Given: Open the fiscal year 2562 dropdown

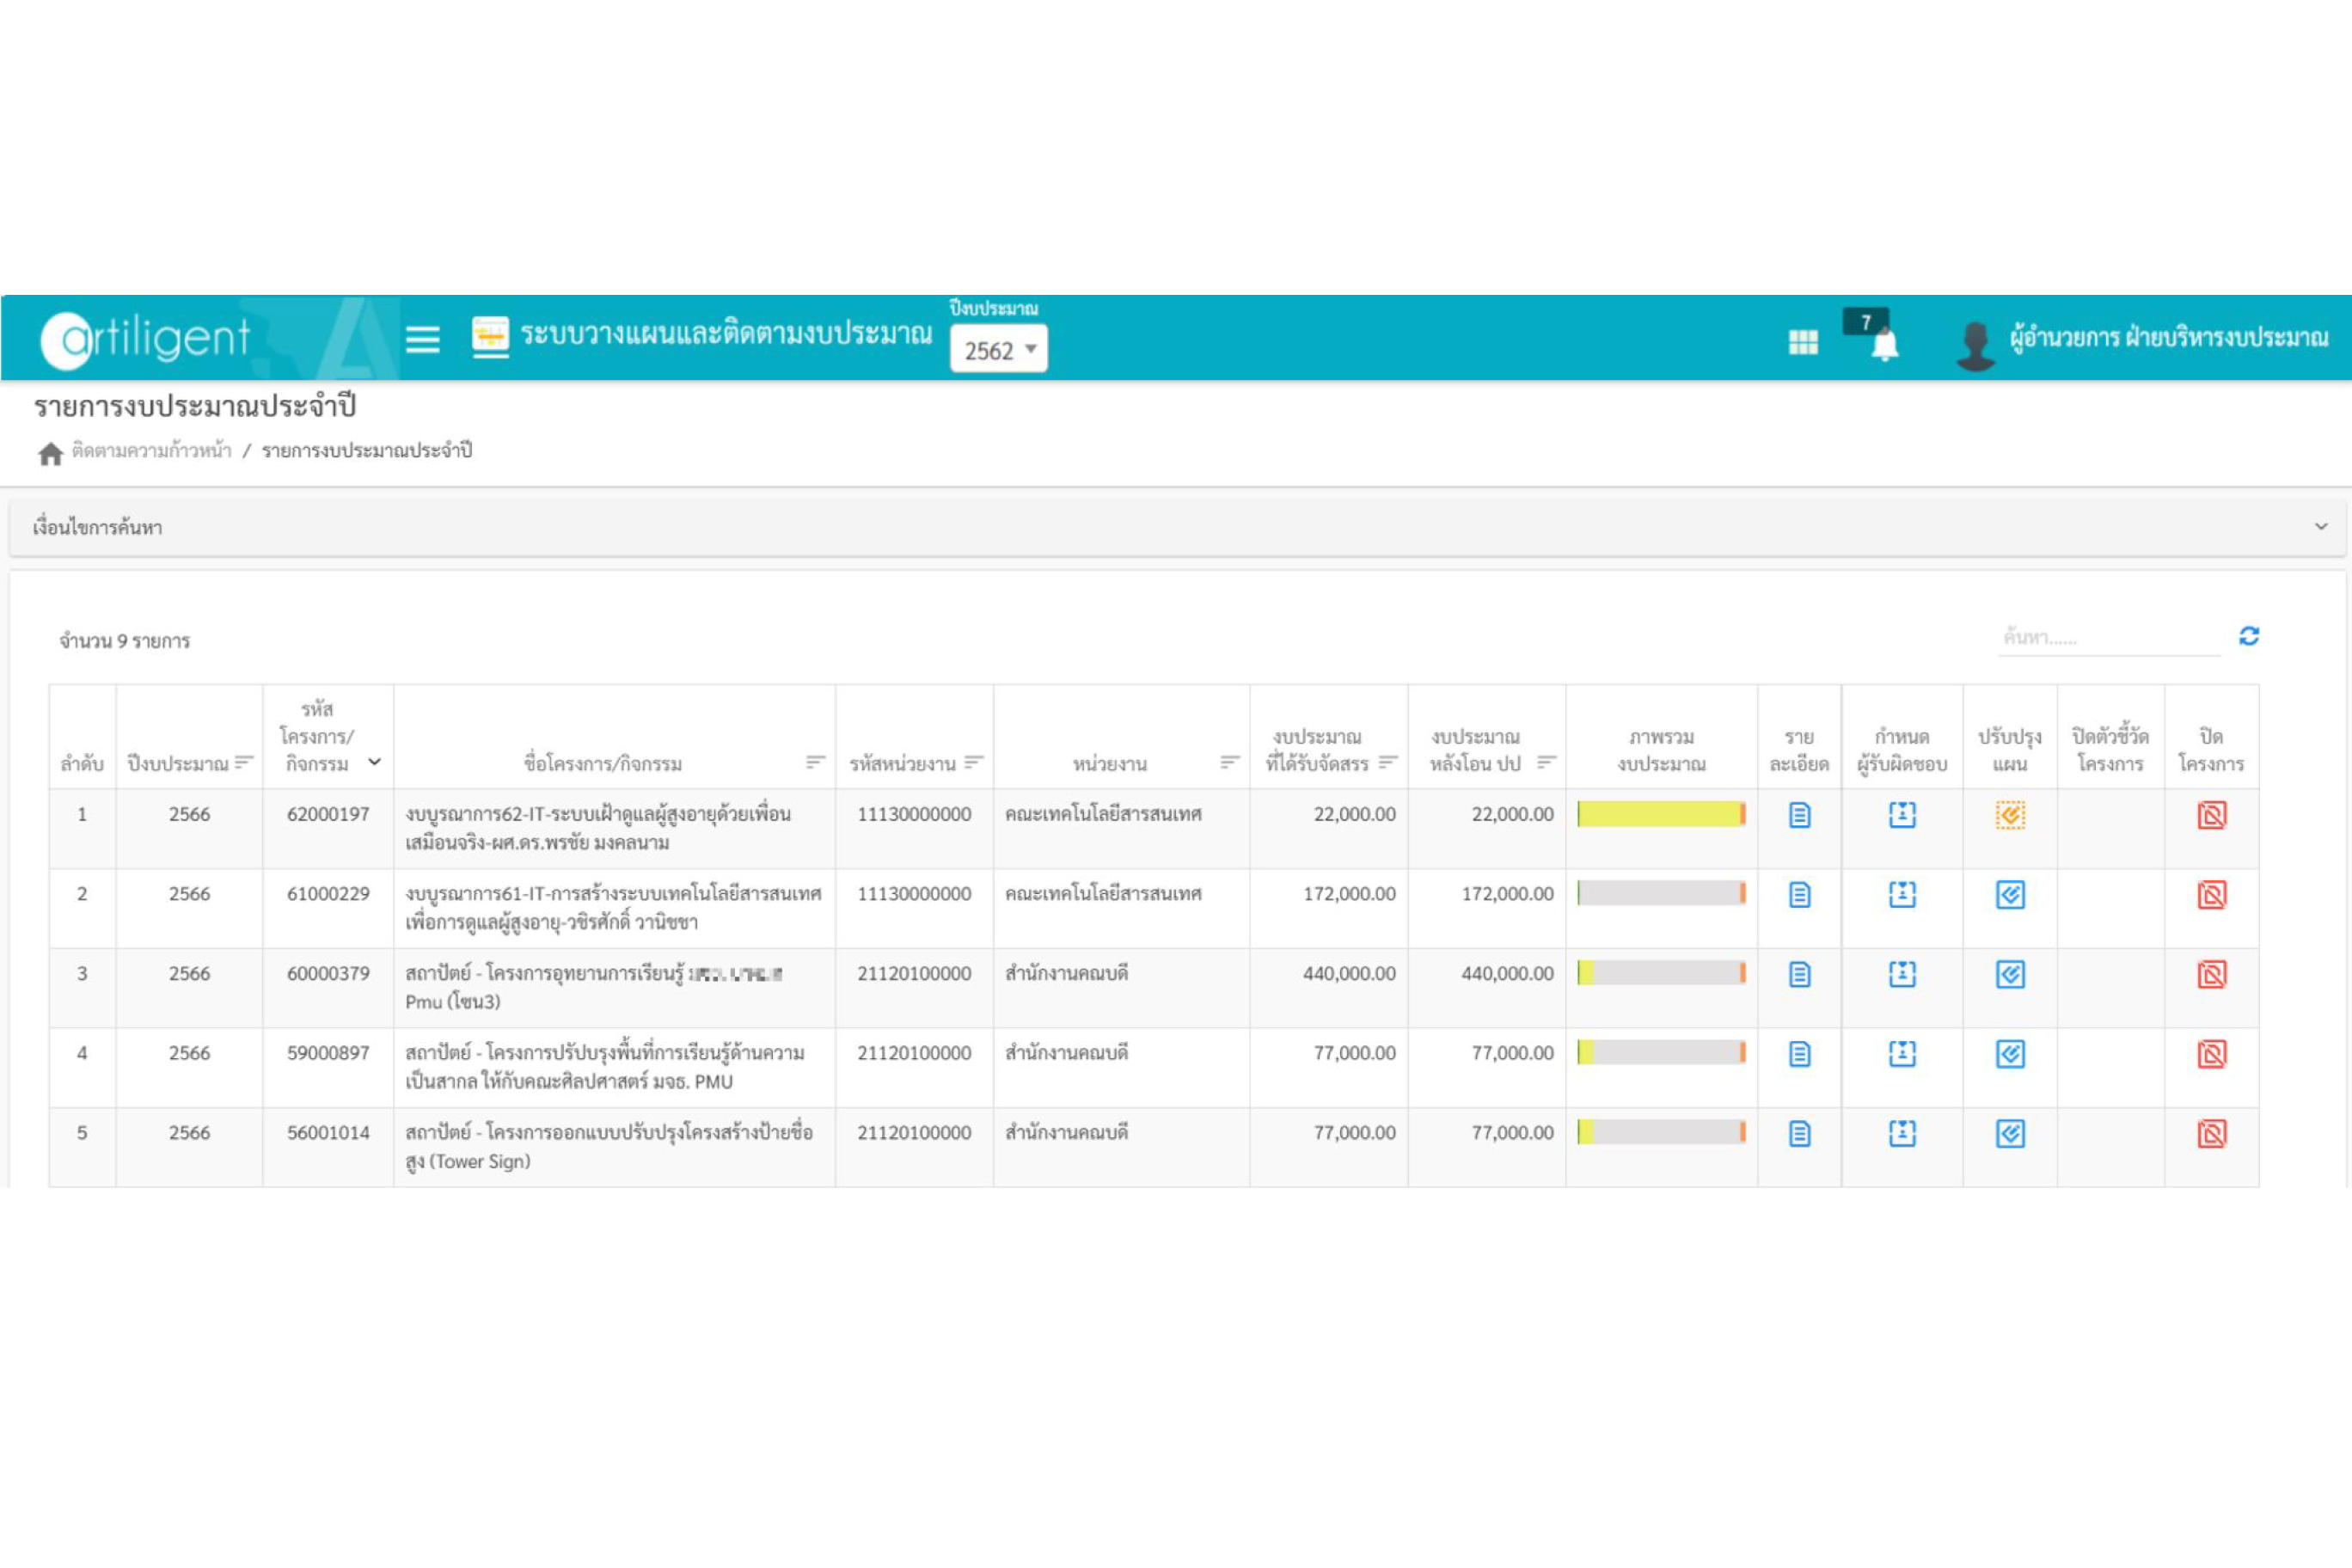Looking at the screenshot, I should coord(998,350).
